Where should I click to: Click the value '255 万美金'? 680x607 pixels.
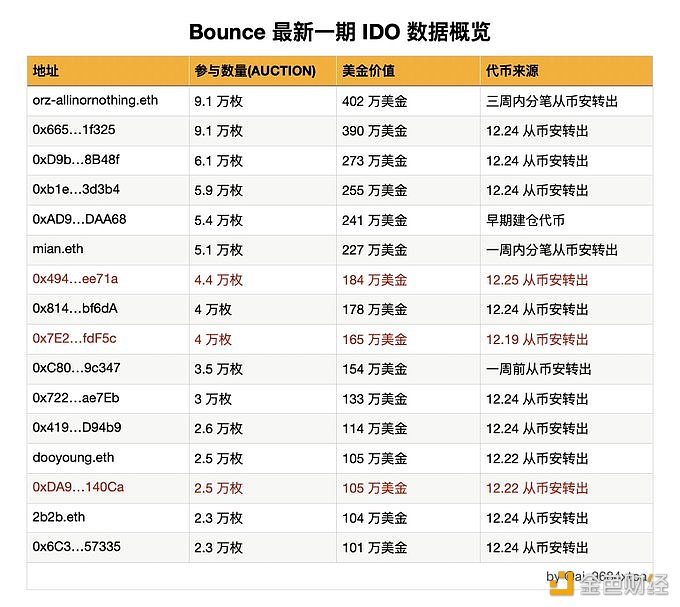375,190
